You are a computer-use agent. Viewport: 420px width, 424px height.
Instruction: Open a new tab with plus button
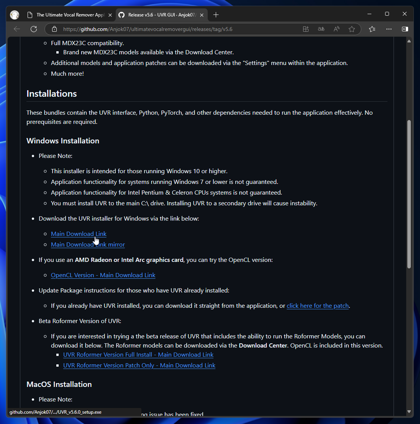coord(216,15)
